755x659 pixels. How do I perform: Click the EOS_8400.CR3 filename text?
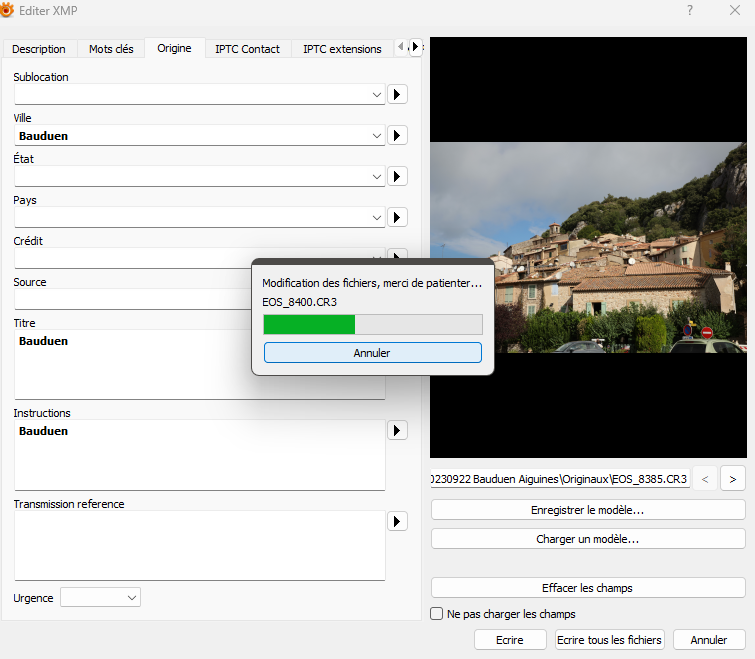tap(299, 302)
